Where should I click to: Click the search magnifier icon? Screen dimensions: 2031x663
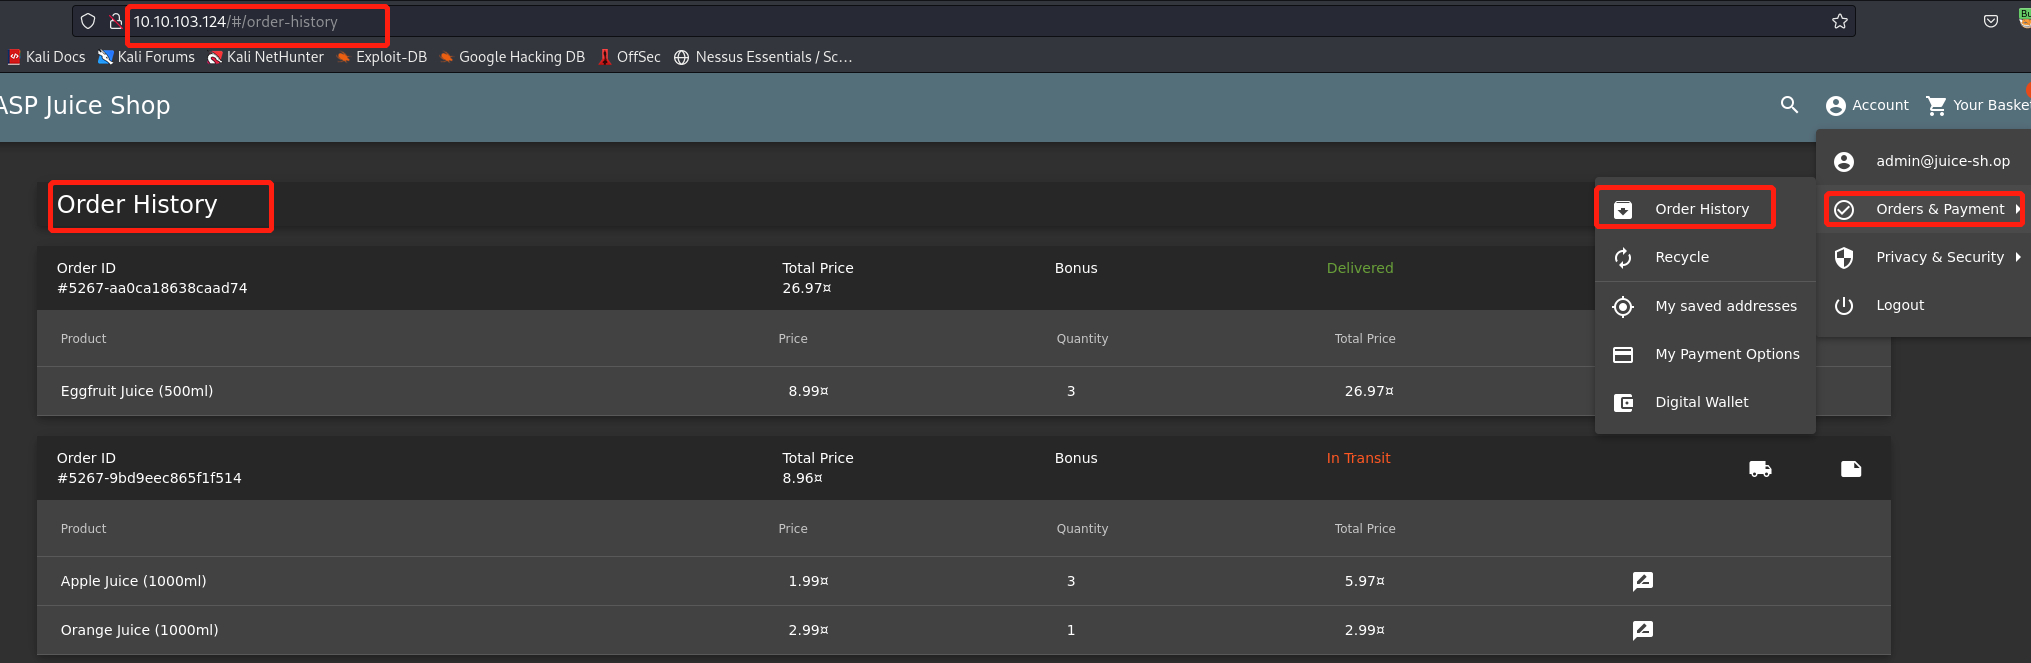tap(1789, 105)
